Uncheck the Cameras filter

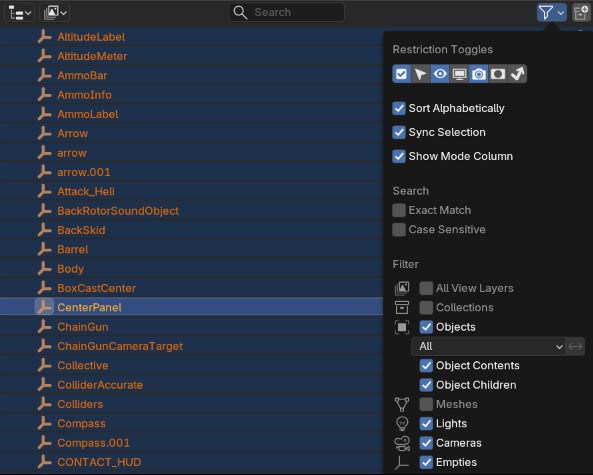tap(426, 442)
